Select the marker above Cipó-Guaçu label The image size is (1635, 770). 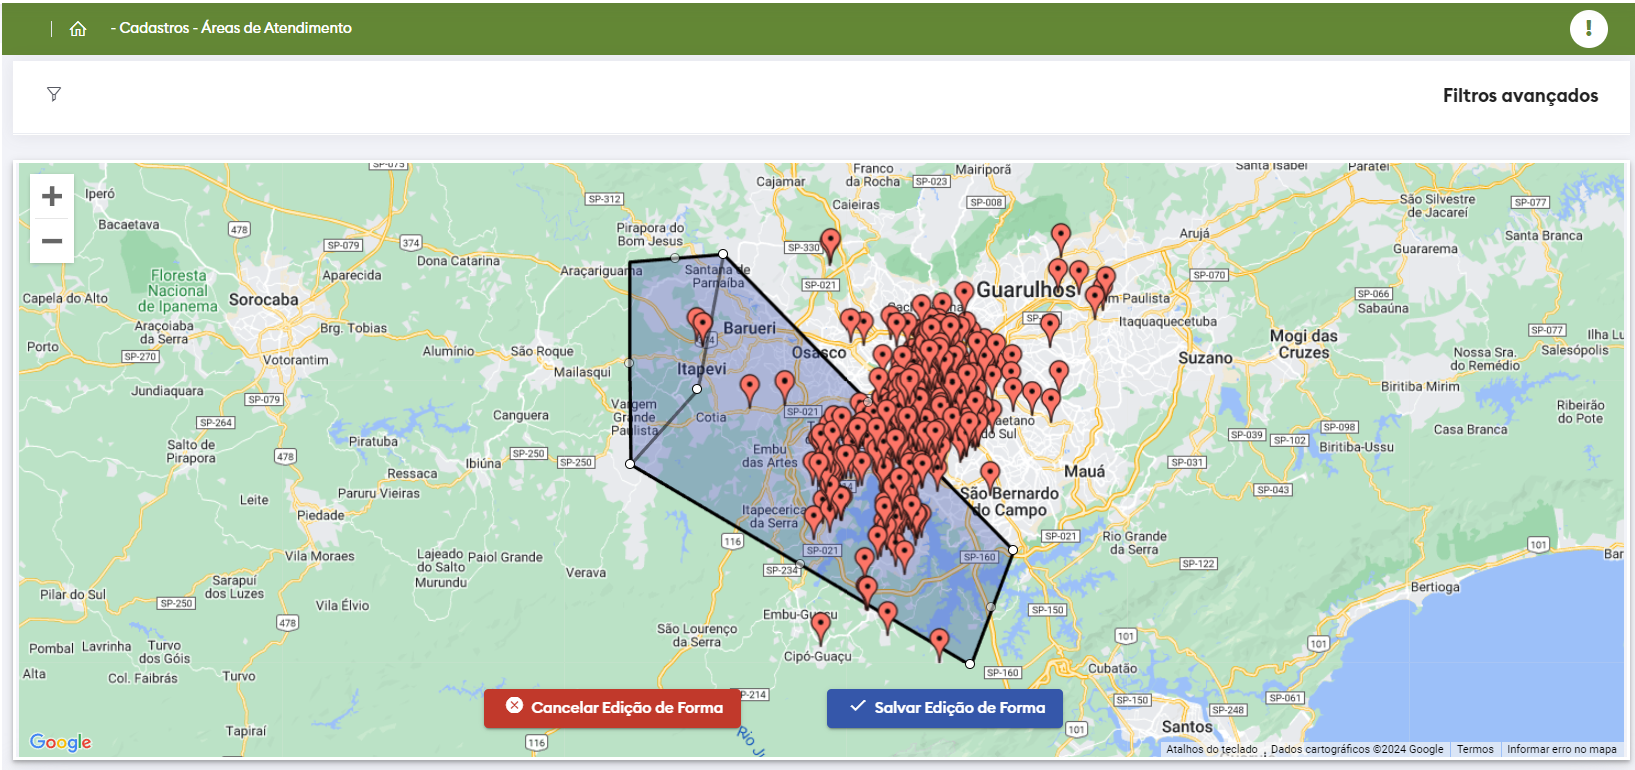(x=820, y=626)
